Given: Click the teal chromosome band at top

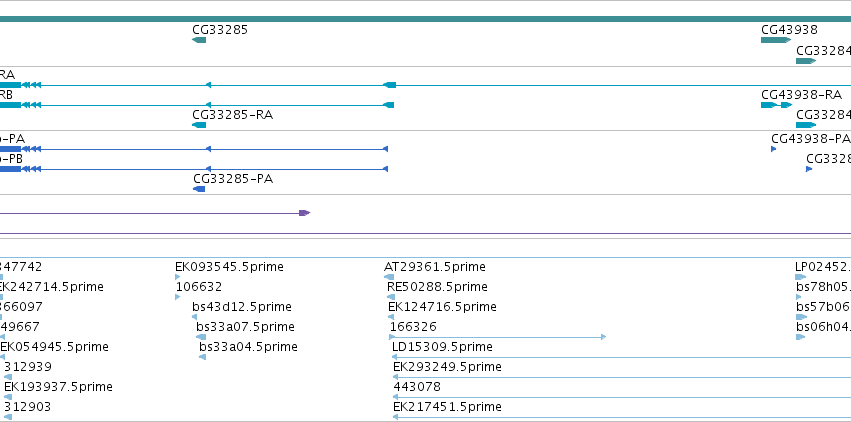Looking at the screenshot, I should click(426, 19).
